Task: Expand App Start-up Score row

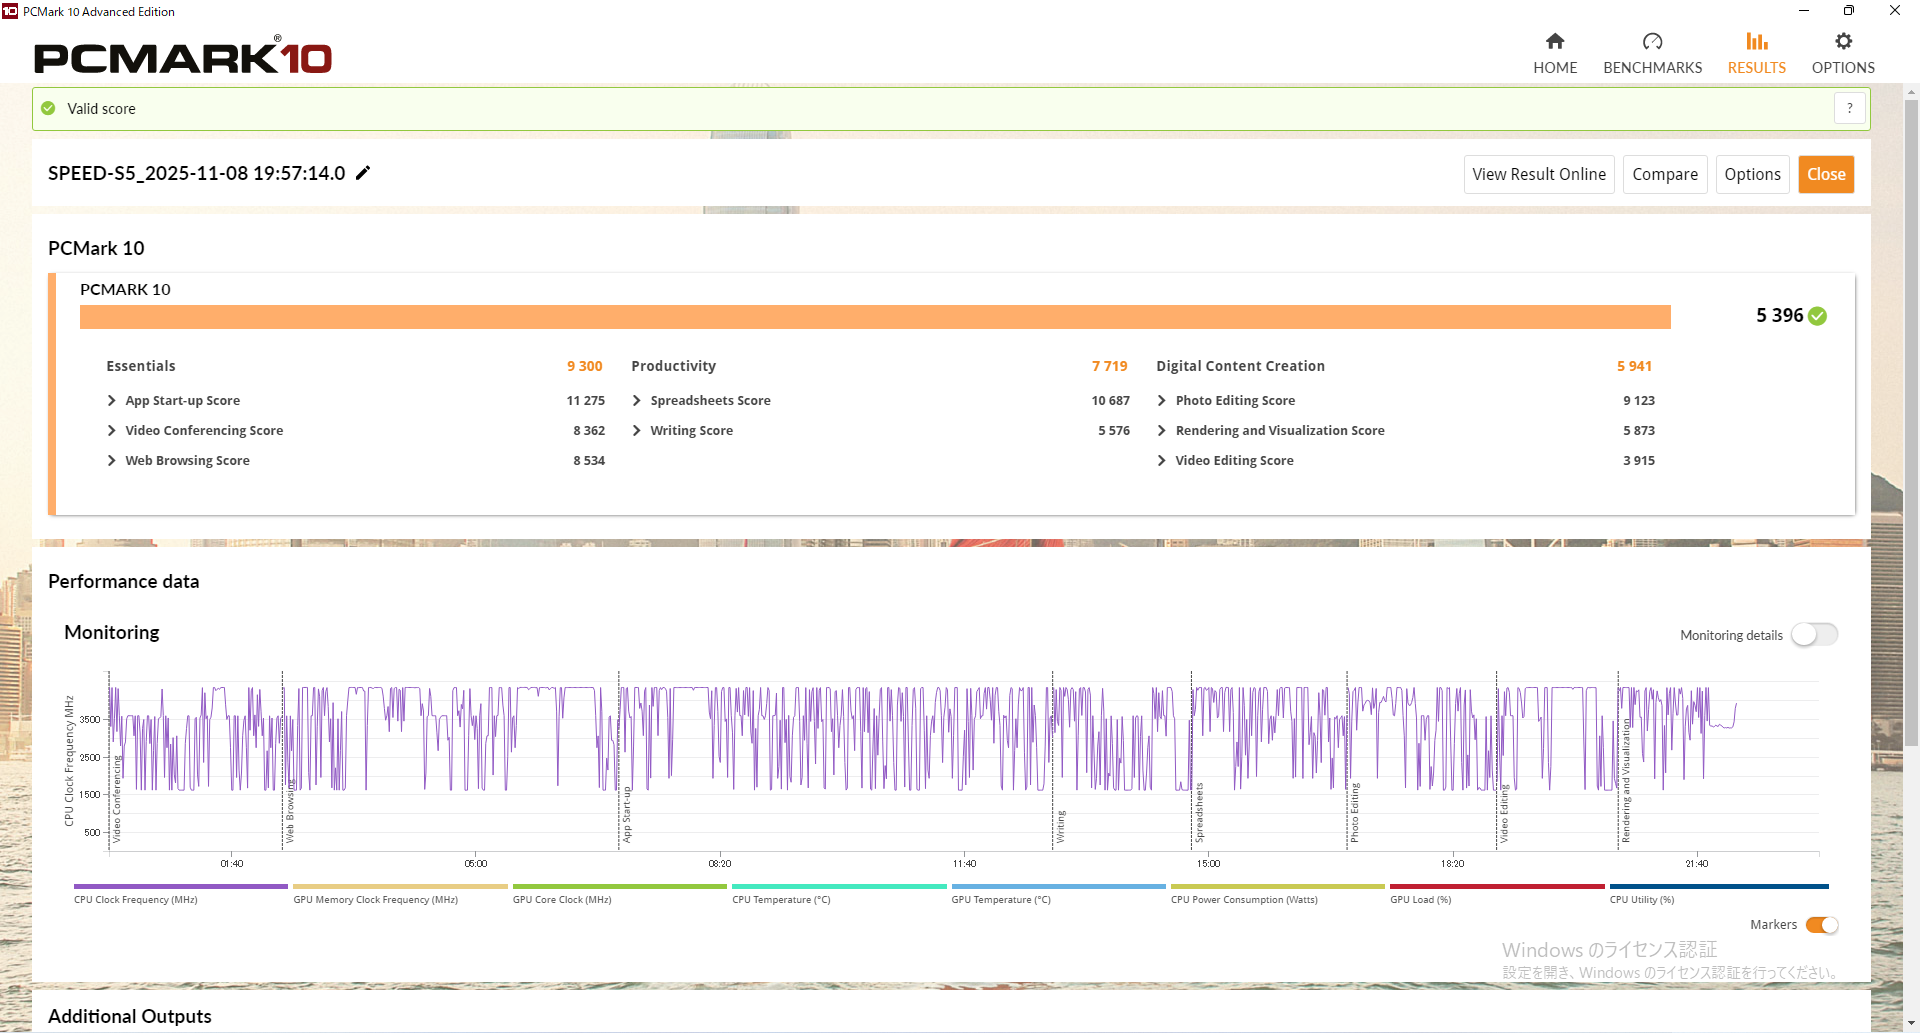Action: (x=111, y=401)
